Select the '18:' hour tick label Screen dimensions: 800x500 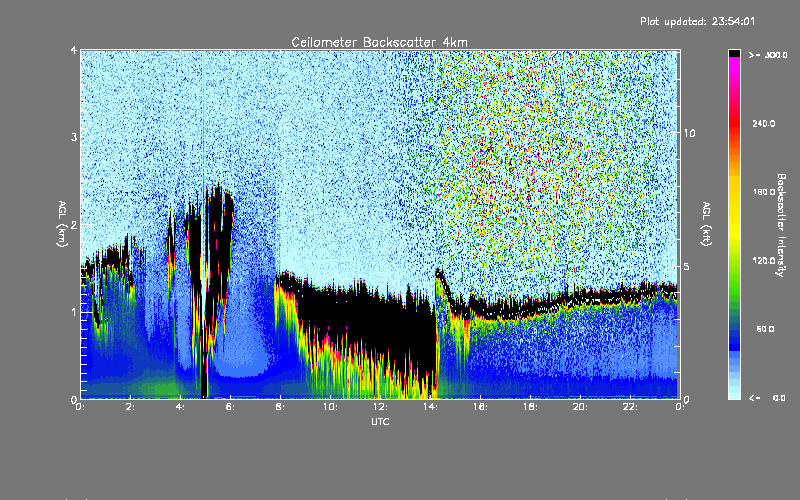pos(530,407)
